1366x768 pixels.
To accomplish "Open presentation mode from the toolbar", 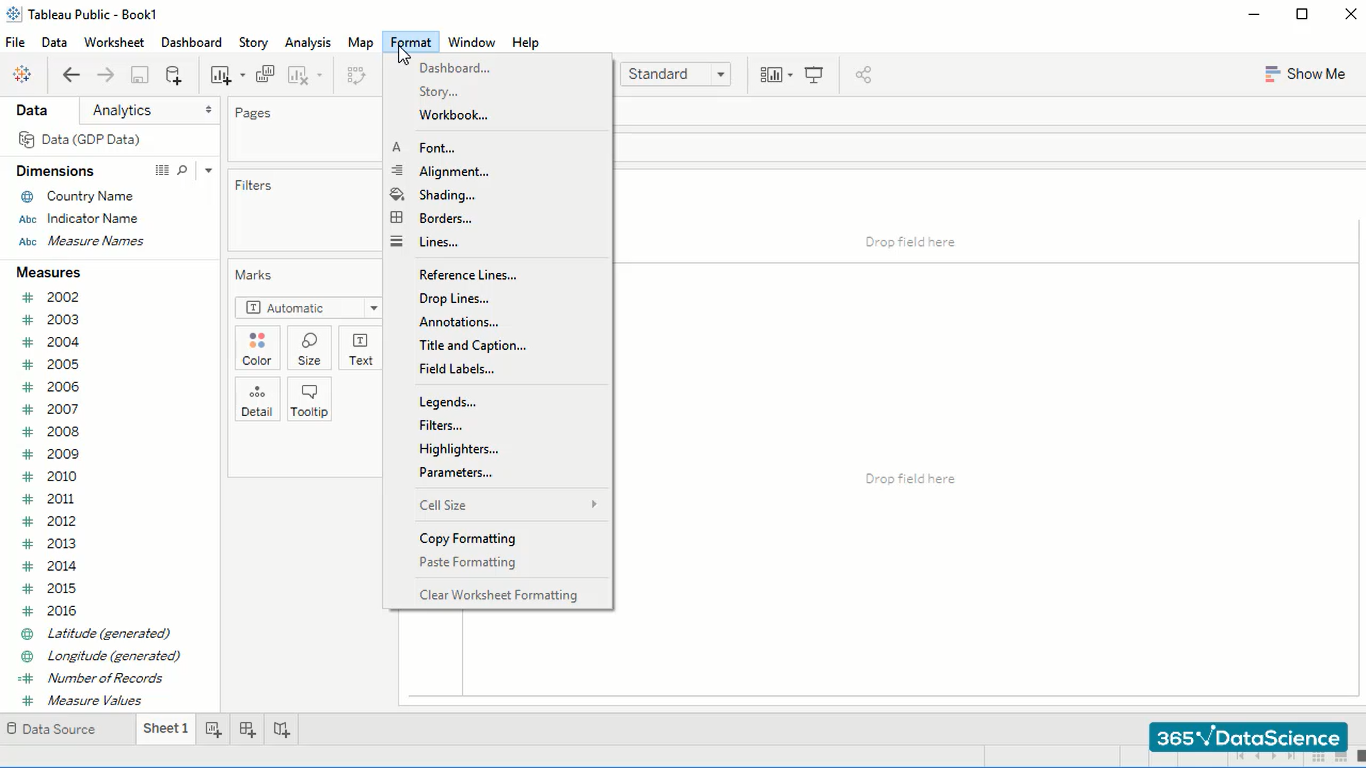I will [x=814, y=75].
